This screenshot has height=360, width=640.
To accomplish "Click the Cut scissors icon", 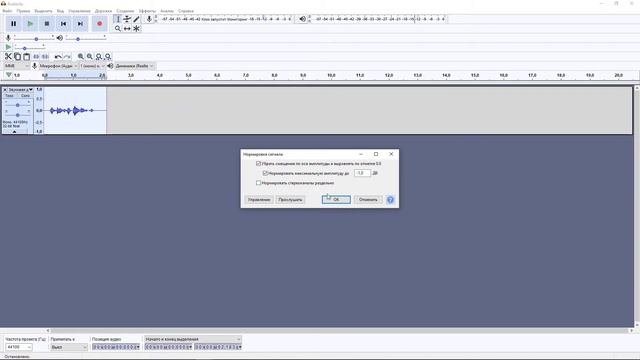I will (x=8, y=56).
